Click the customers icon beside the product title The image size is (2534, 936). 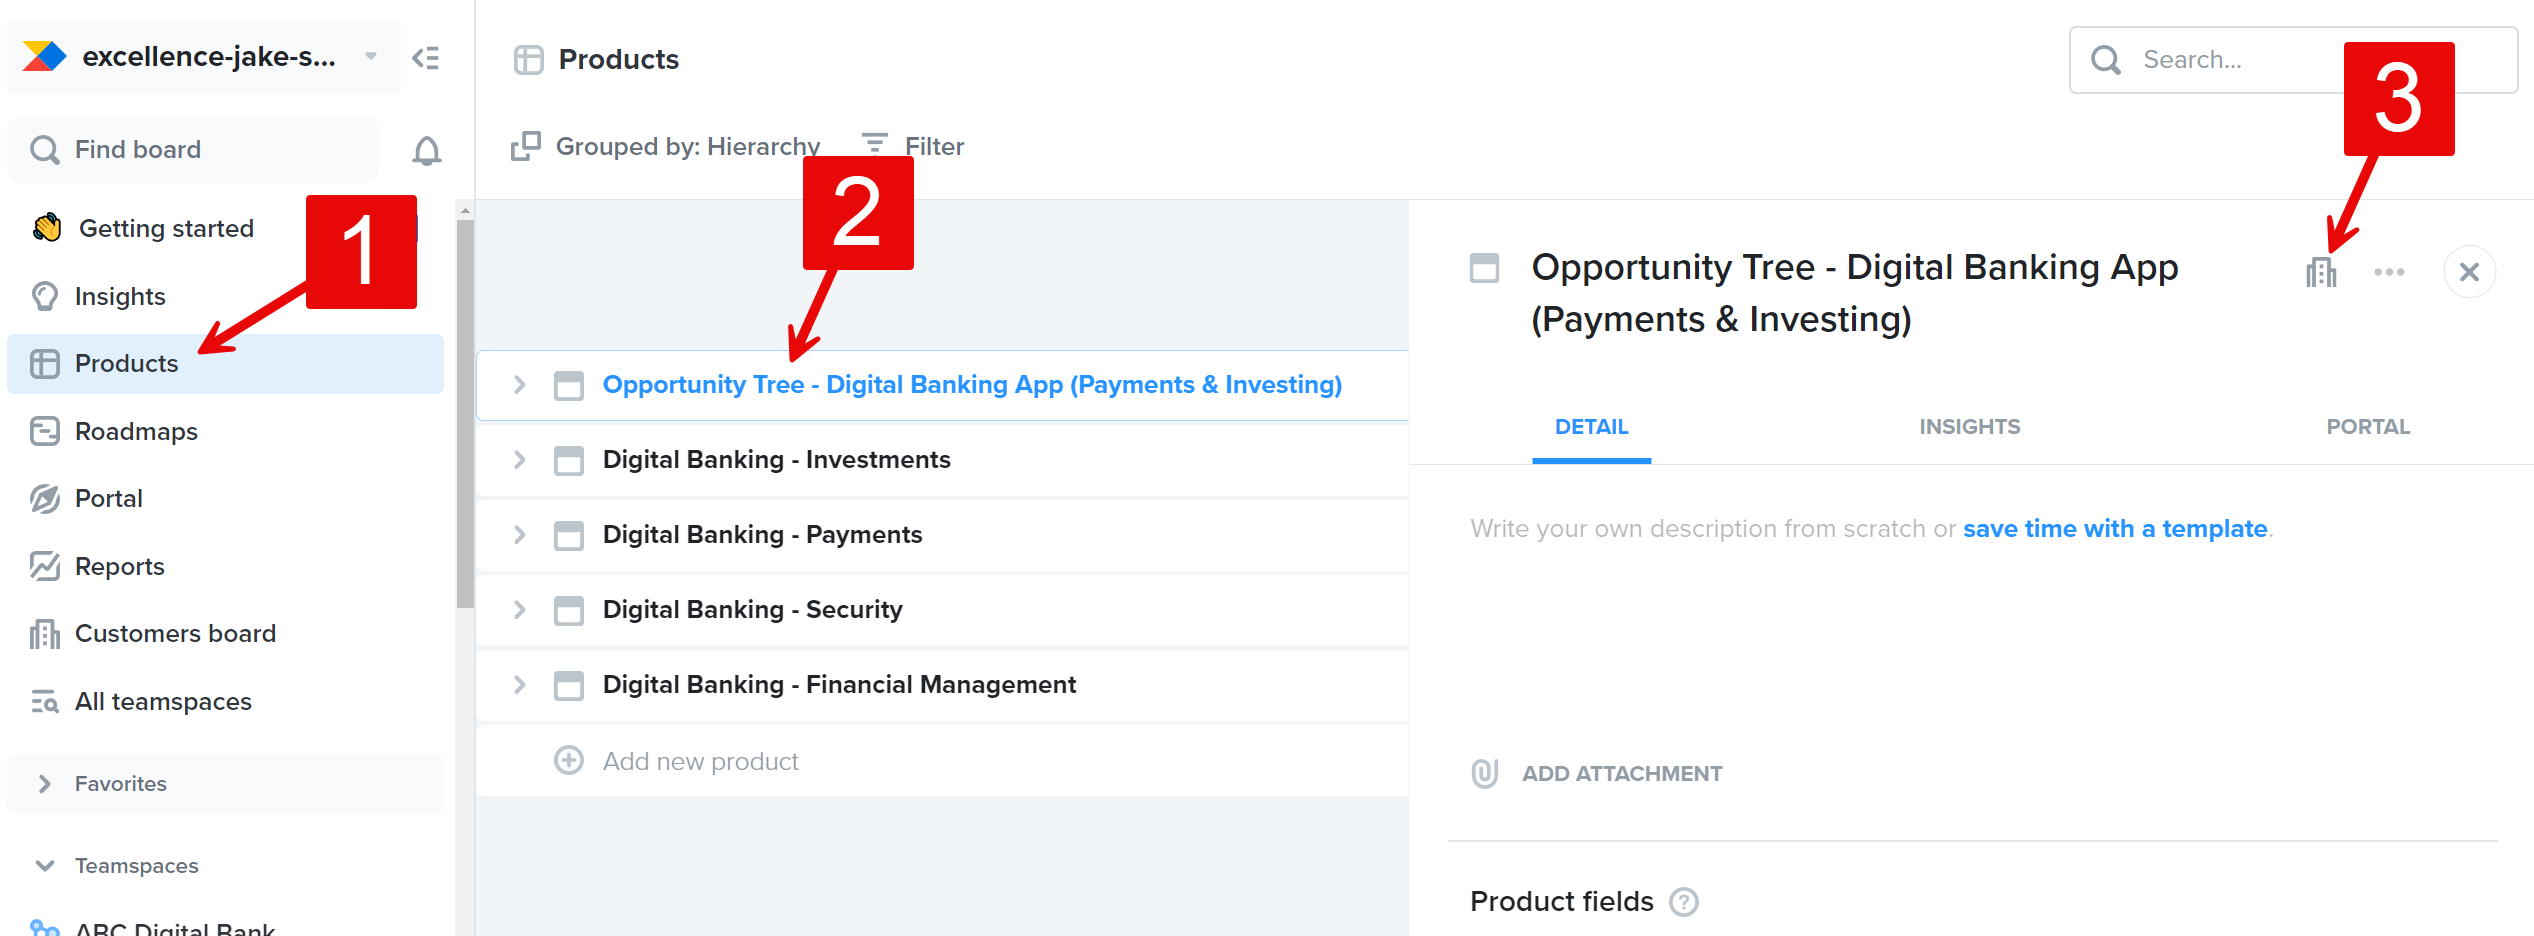click(2322, 271)
